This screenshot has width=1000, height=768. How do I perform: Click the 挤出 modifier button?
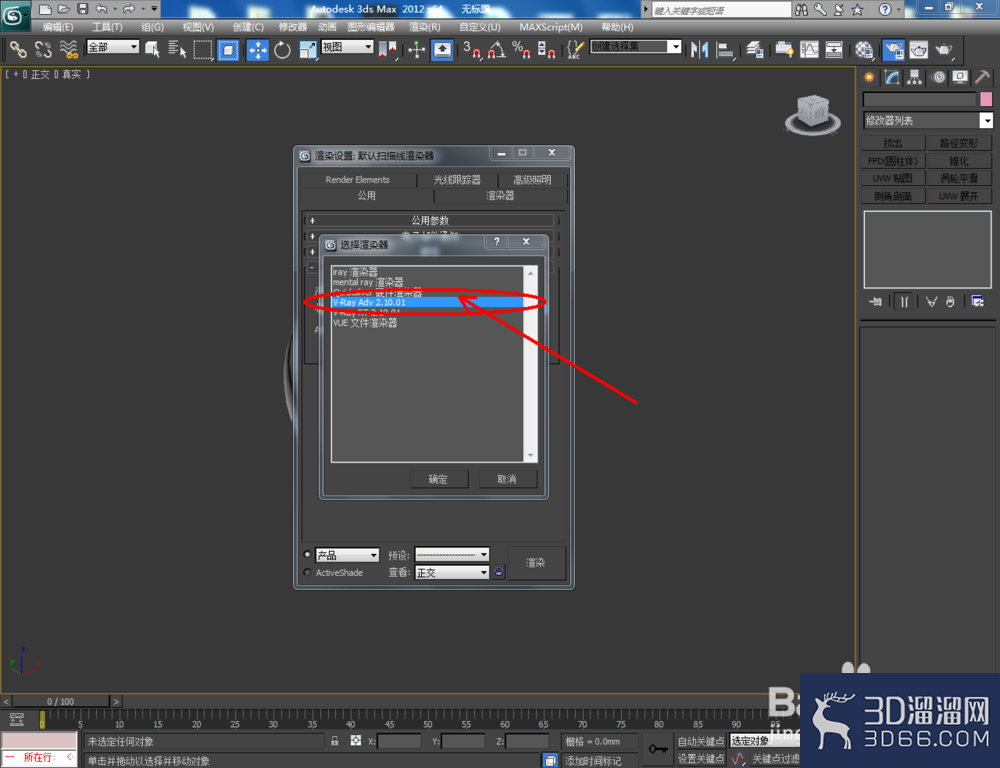point(893,143)
